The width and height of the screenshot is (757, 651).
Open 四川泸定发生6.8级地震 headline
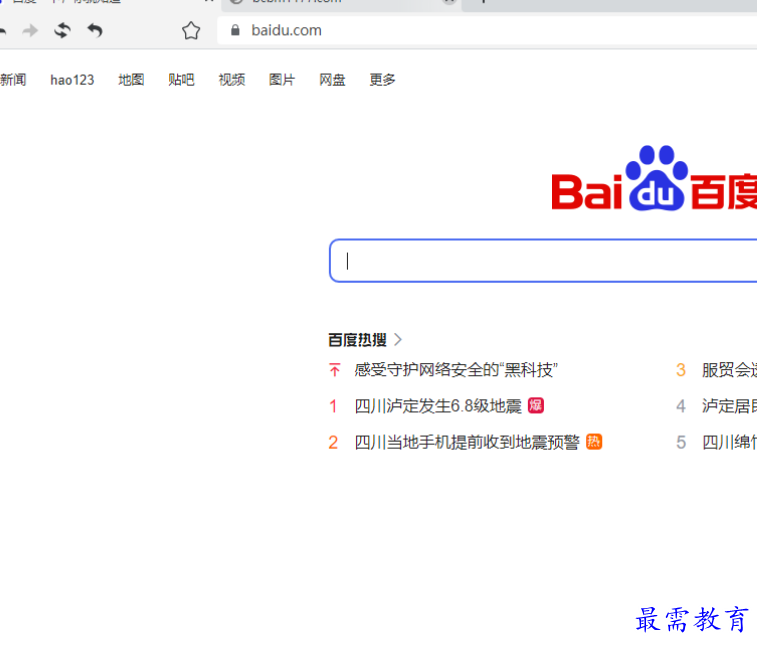[x=438, y=406]
